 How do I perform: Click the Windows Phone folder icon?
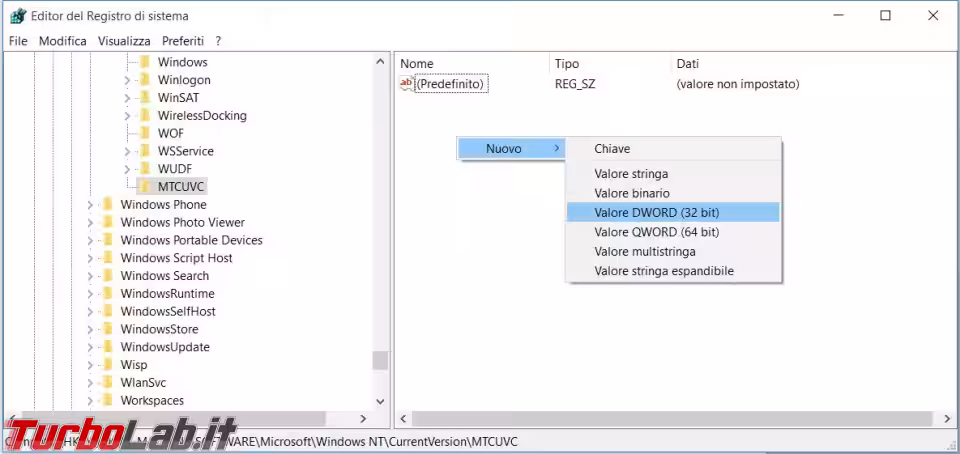[108, 204]
